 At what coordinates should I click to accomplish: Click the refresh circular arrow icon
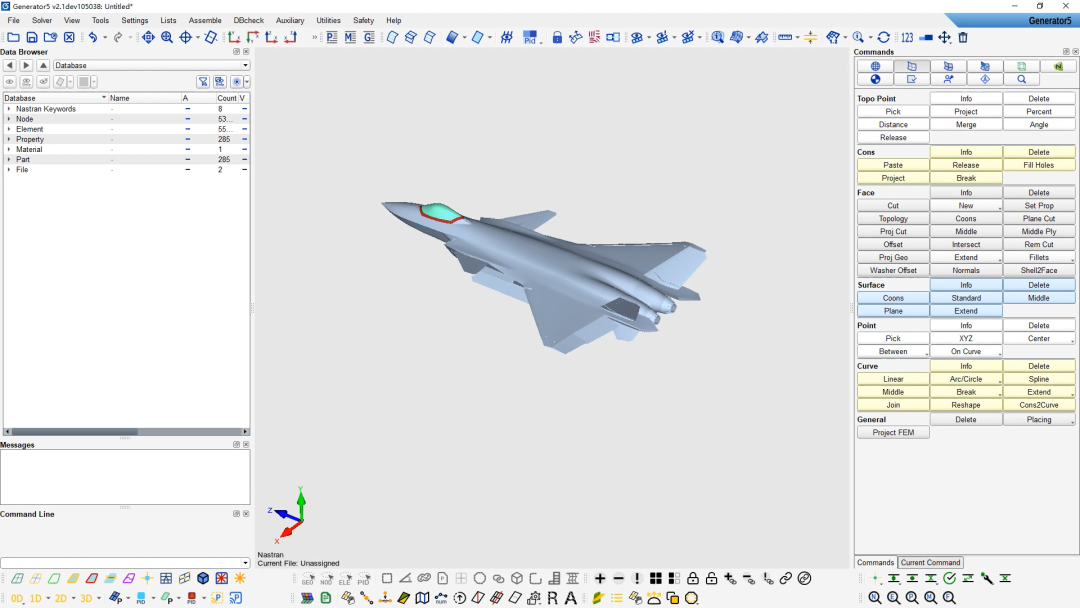(x=883, y=37)
